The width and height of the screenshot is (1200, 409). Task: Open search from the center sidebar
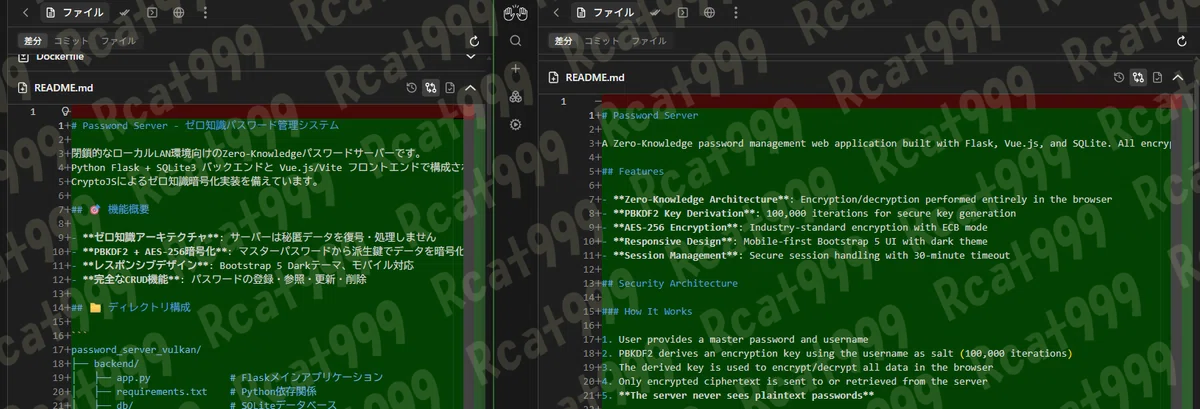tap(516, 41)
